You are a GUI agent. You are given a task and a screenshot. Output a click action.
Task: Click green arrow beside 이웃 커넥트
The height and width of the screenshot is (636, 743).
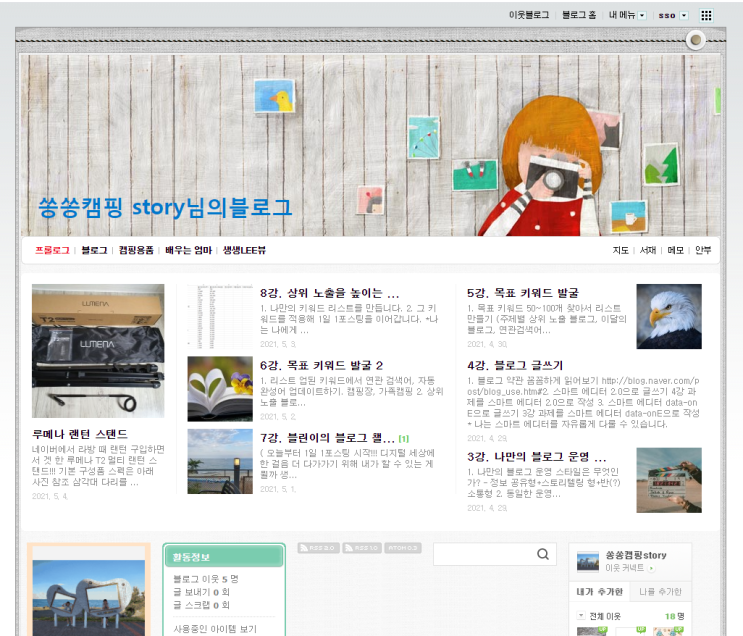(x=652, y=568)
